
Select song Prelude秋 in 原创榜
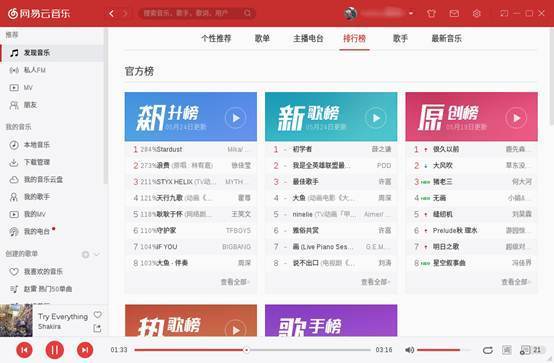472,230
